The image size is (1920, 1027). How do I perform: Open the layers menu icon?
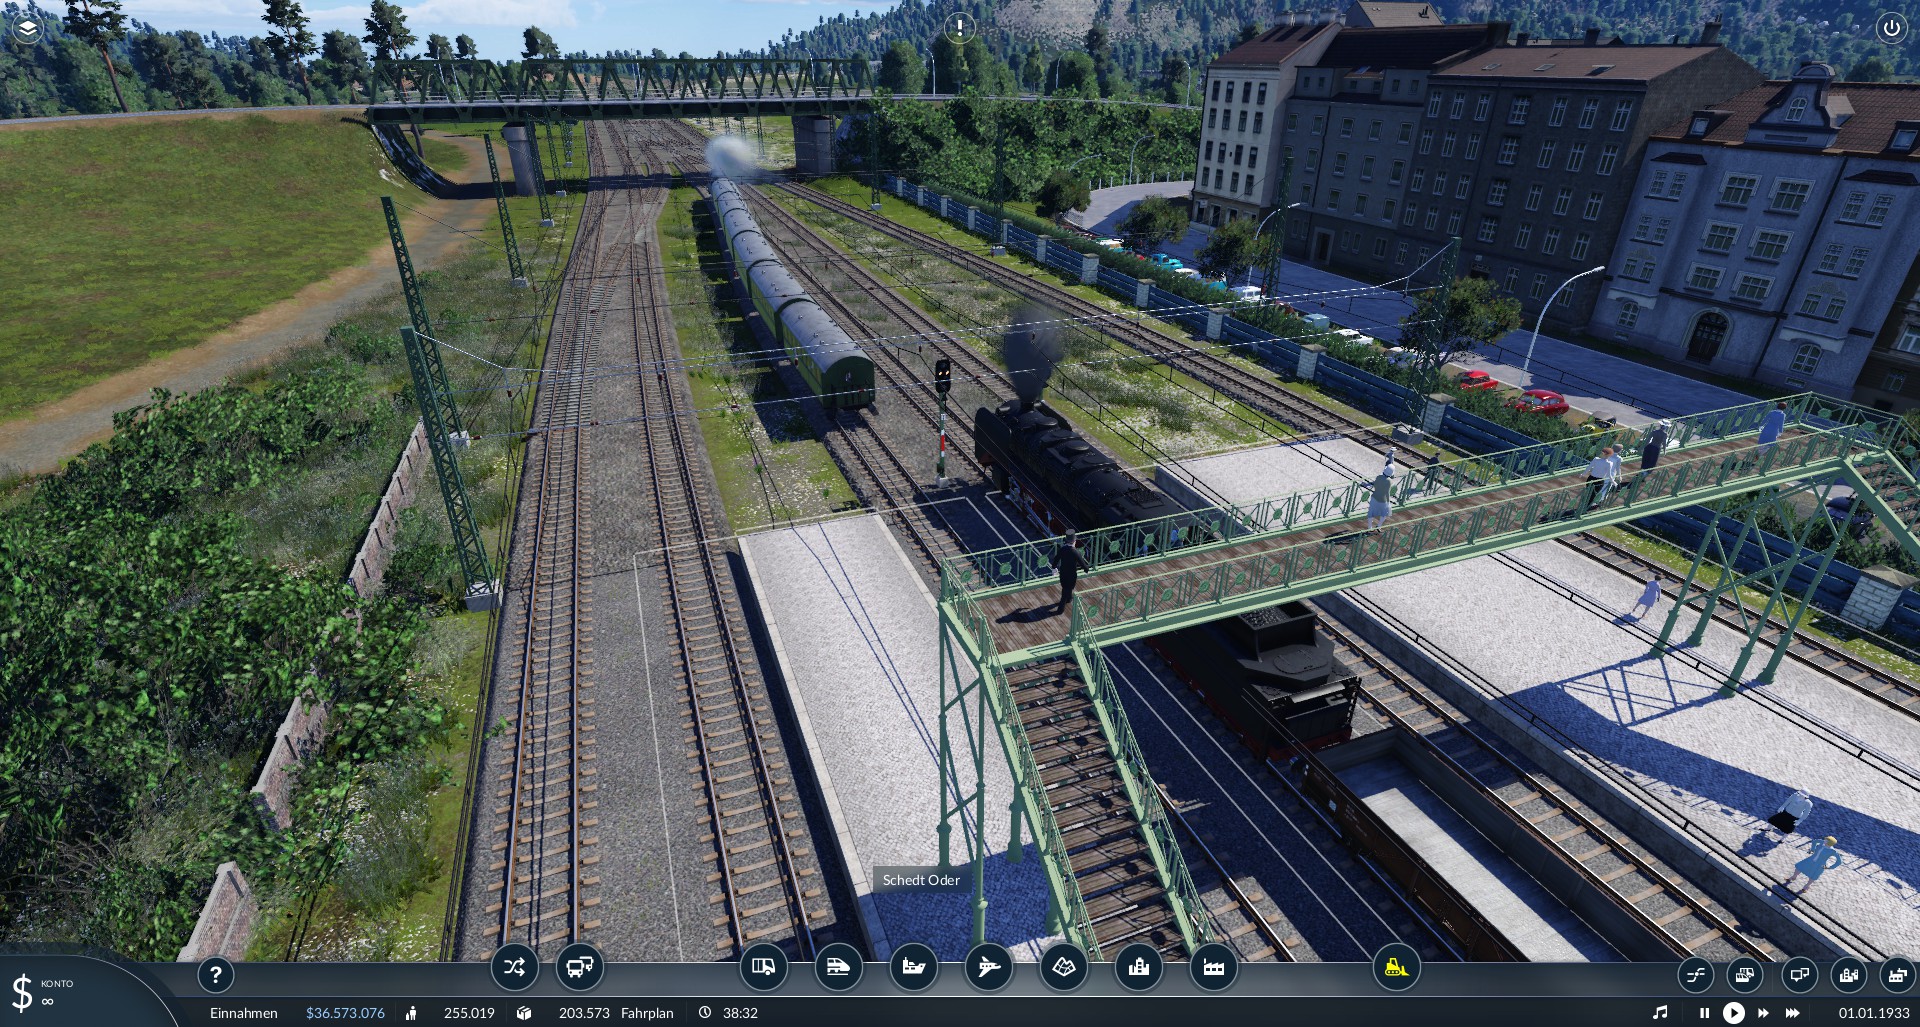click(x=28, y=28)
